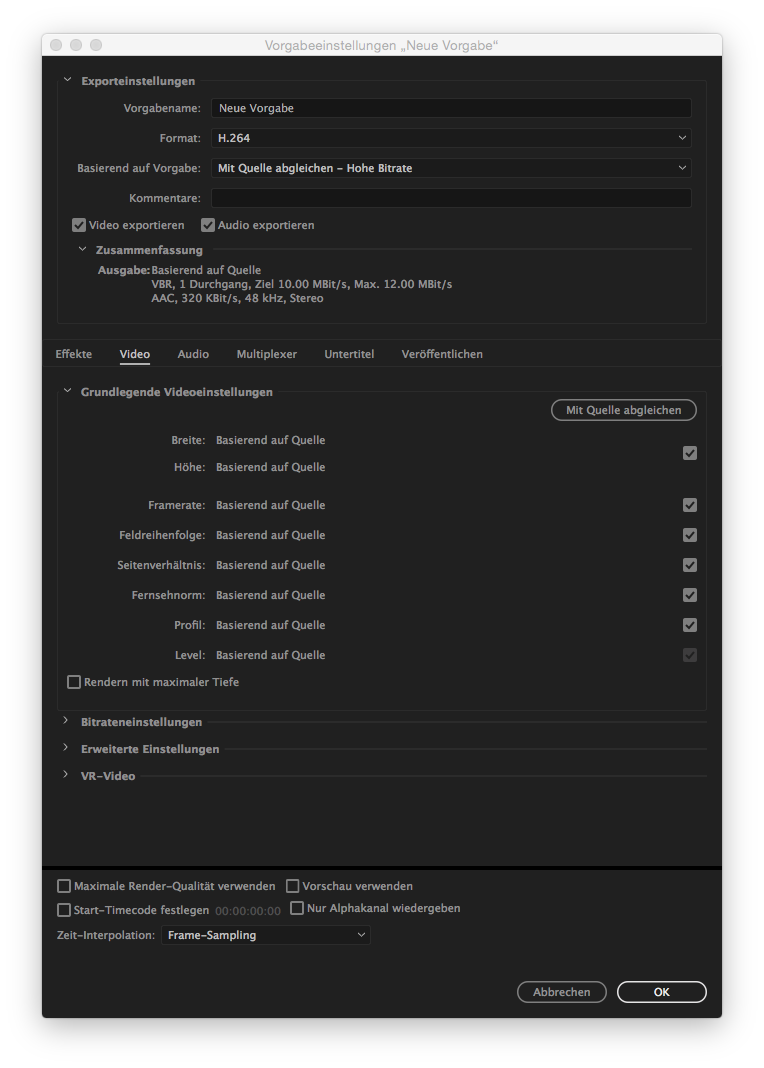764x1068 pixels.
Task: Open the Basierend auf Vorgabe dropdown
Action: click(451, 168)
